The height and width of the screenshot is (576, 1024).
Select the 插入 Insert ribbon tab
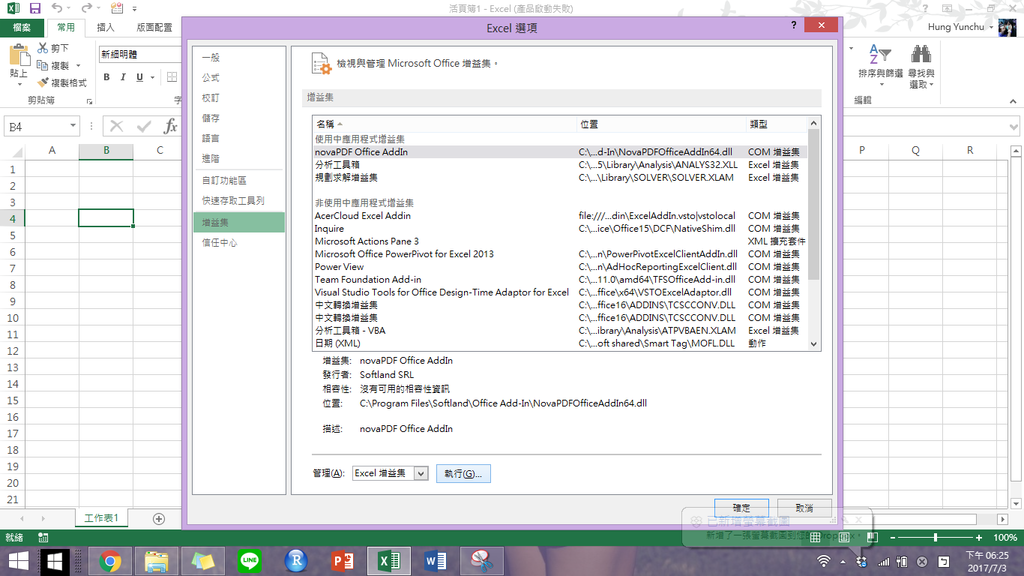point(105,27)
